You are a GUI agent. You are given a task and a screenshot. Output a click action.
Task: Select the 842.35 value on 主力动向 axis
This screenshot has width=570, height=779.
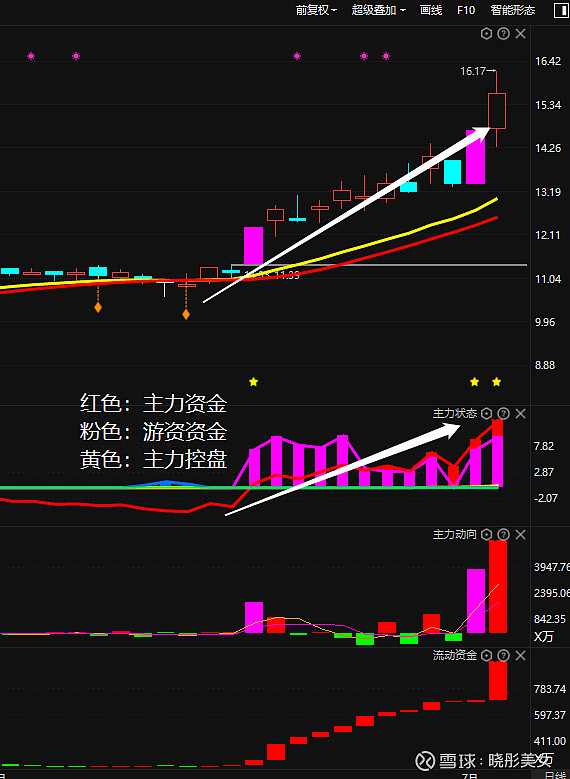pos(550,619)
